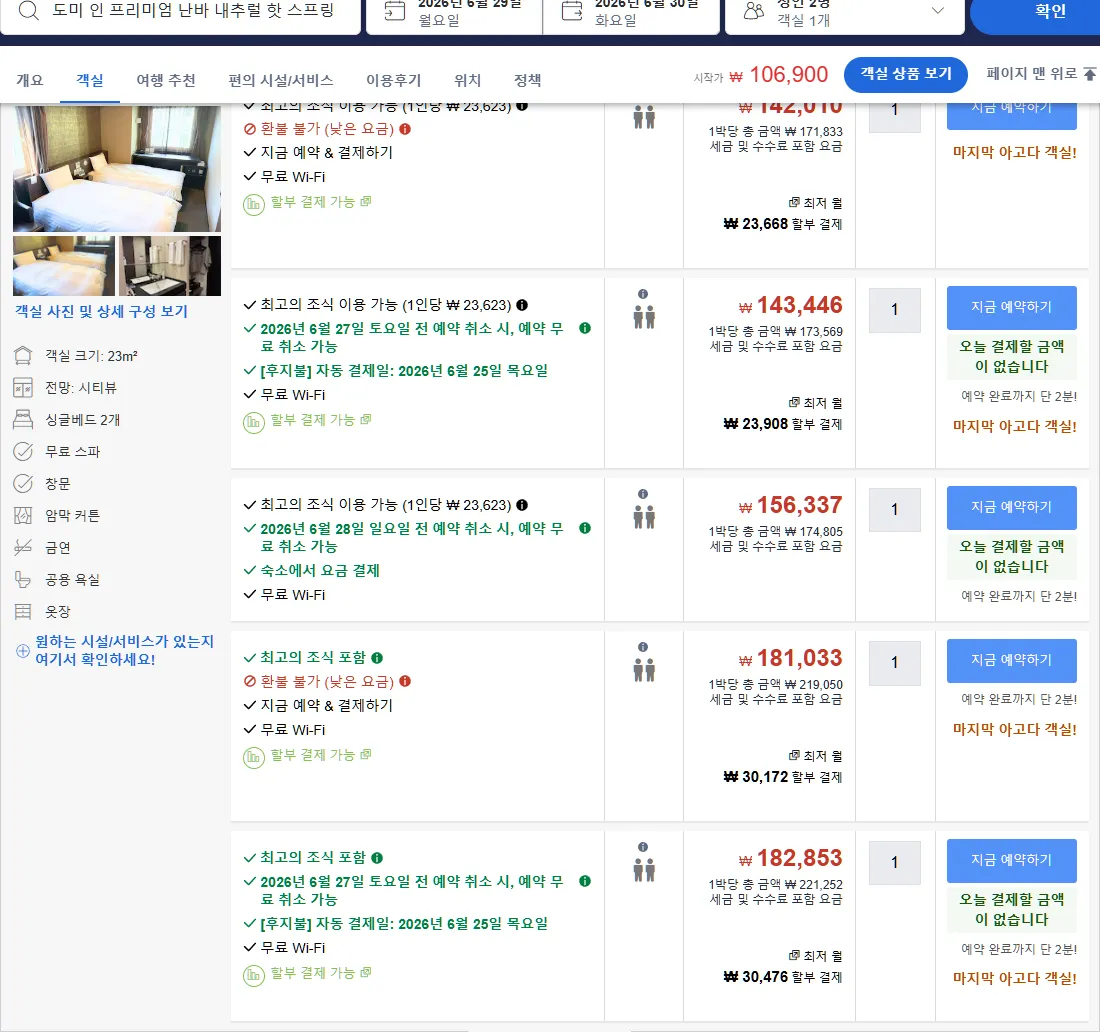Click the 객실 상품 보기 button
Image resolution: width=1100 pixels, height=1032 pixels.
coord(906,74)
